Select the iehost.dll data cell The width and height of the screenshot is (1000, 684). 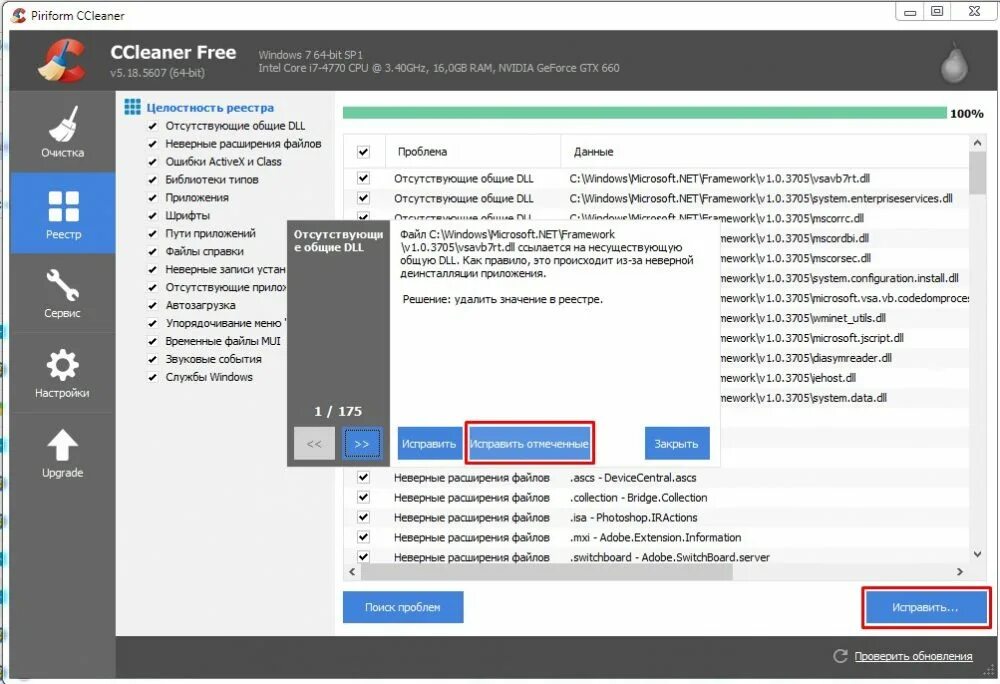point(788,378)
